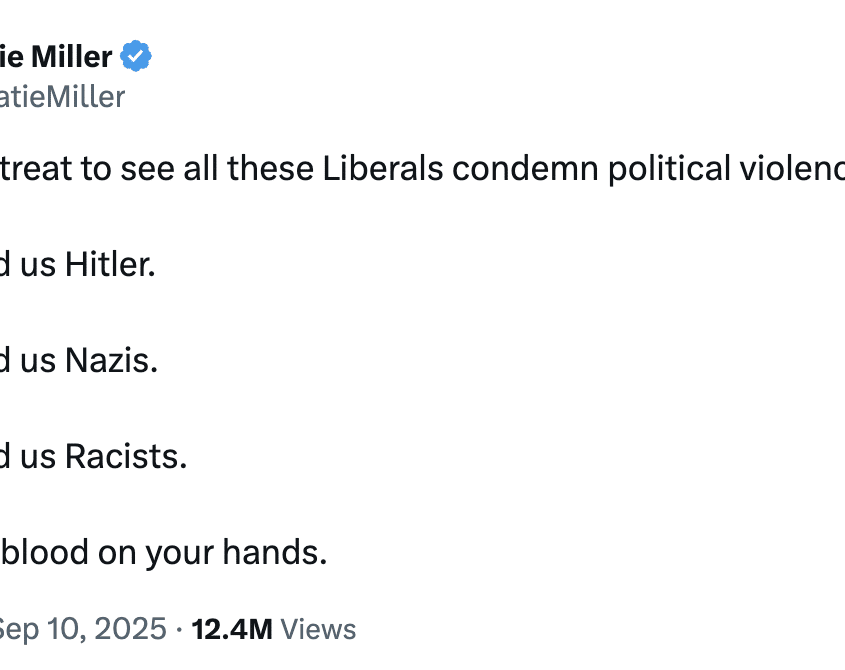Click the word treat in the first line

pos(36,169)
